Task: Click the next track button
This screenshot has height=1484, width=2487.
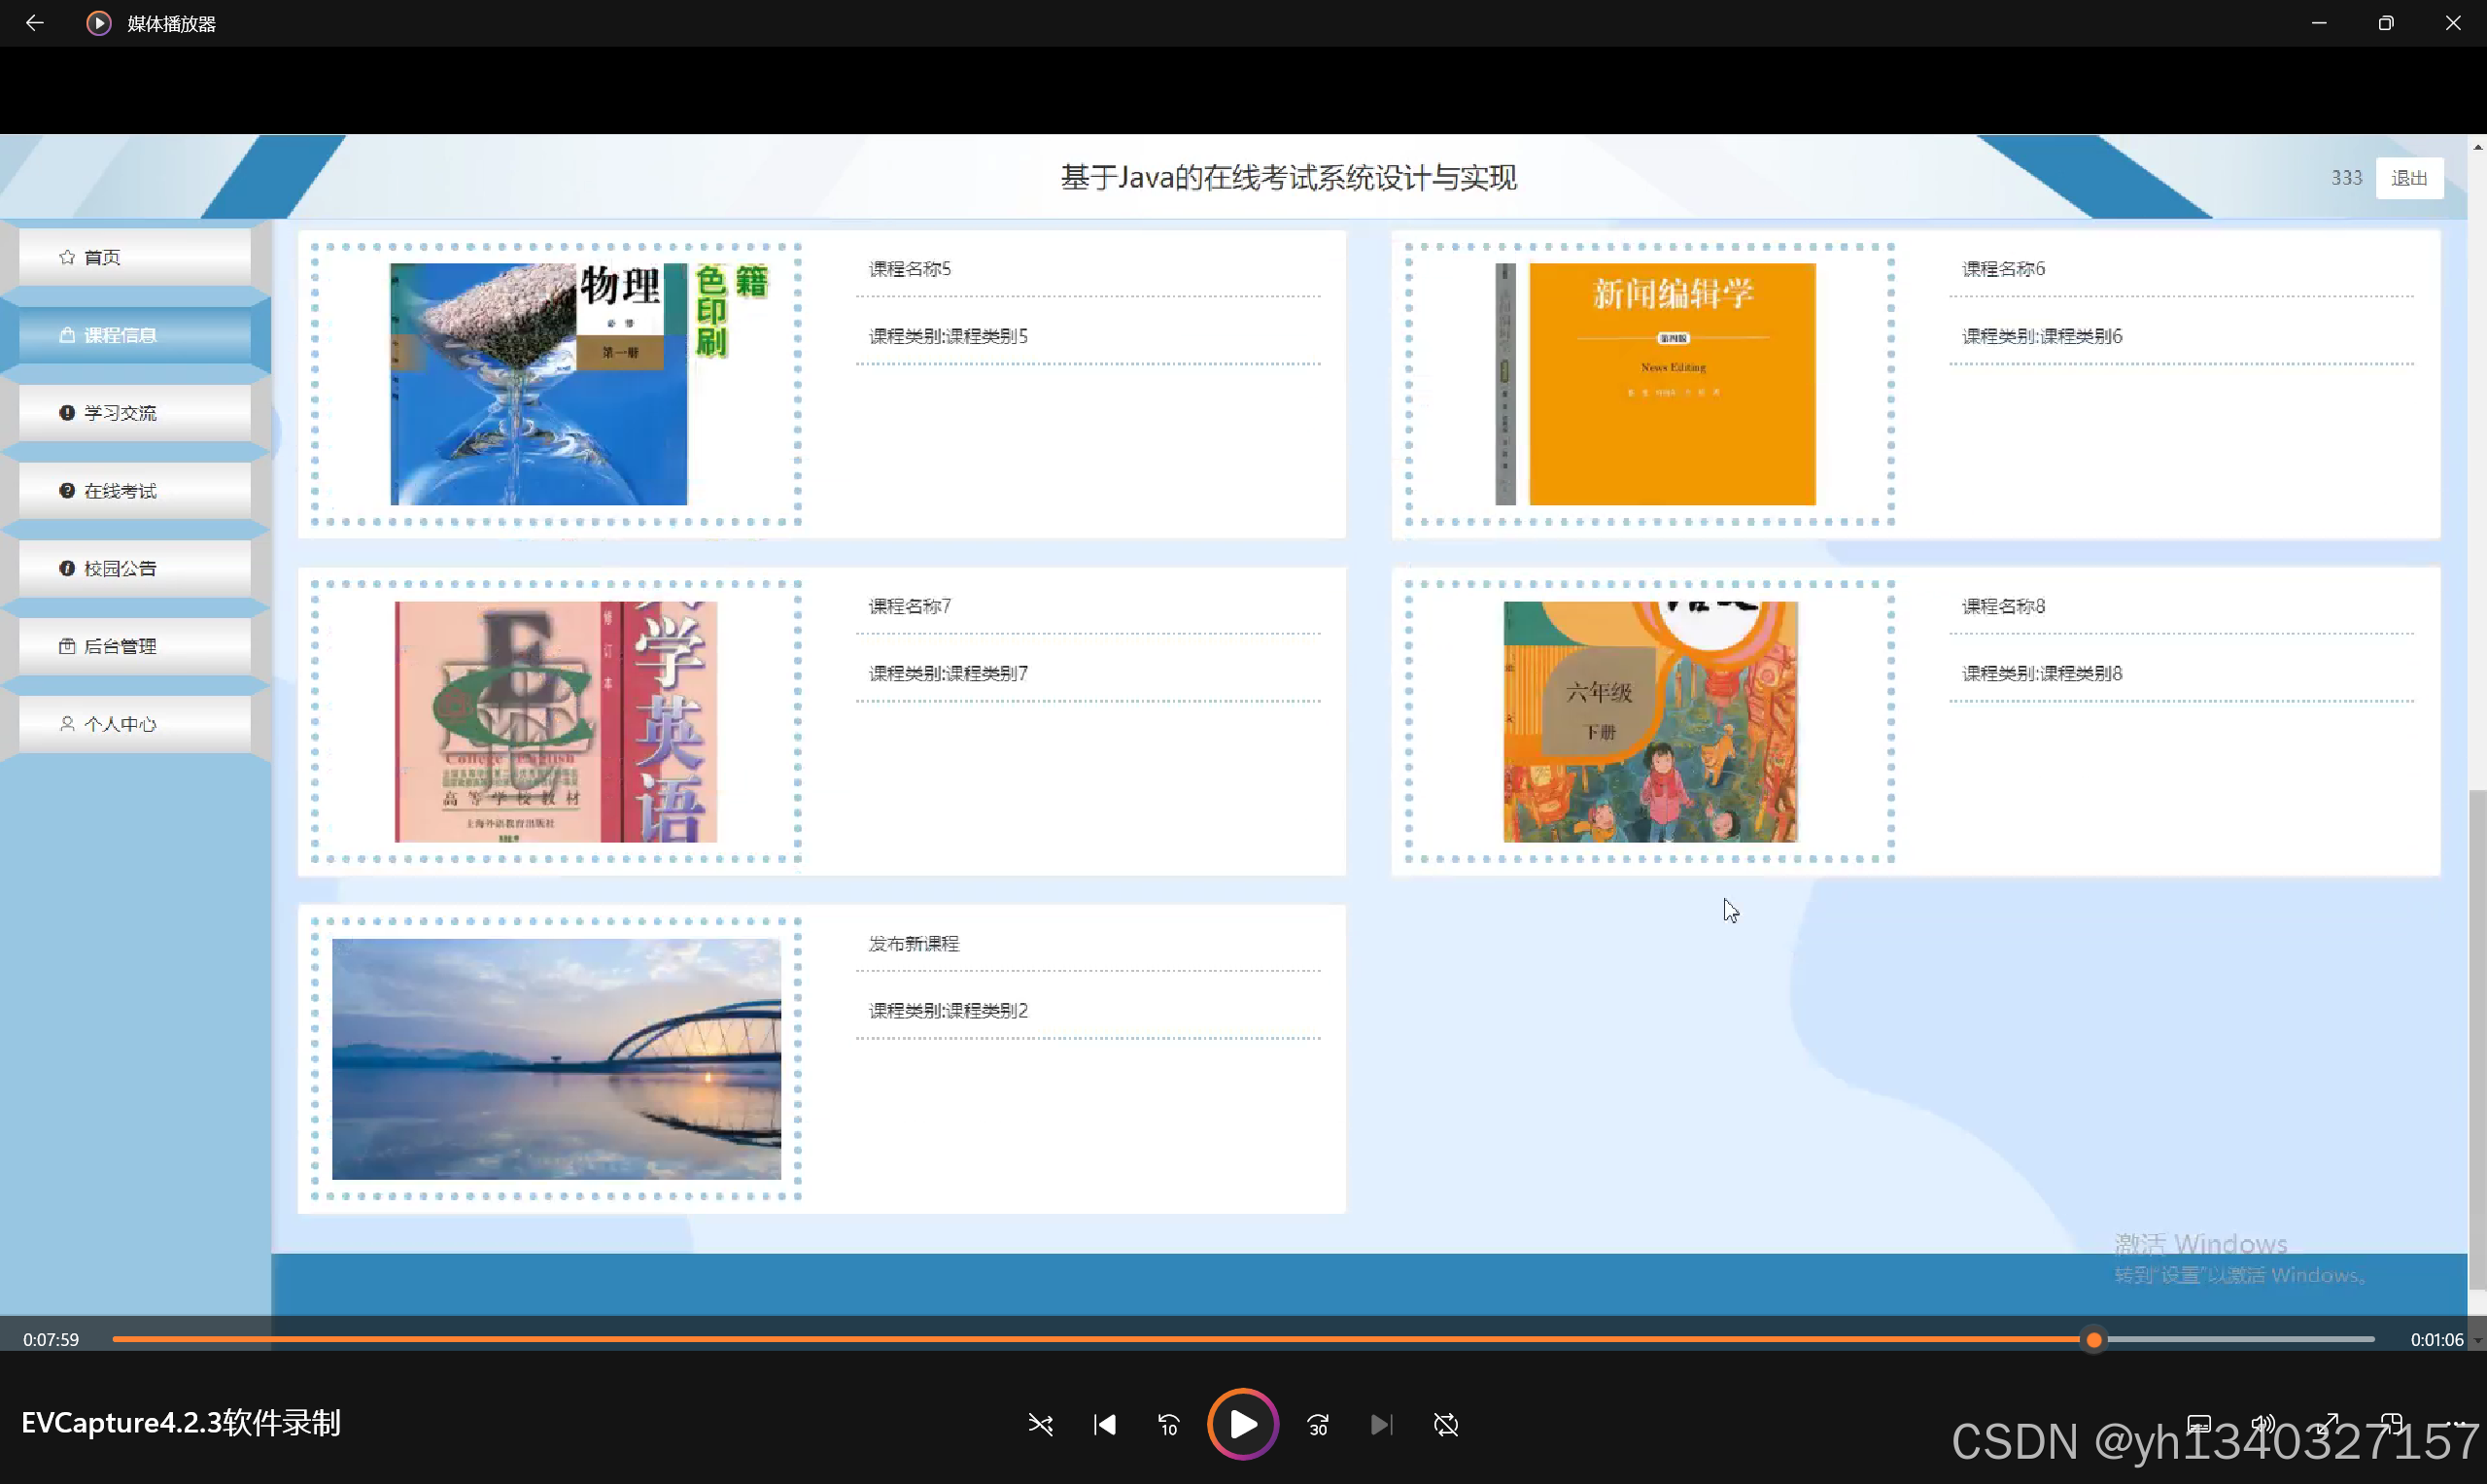Action: pos(1381,1424)
